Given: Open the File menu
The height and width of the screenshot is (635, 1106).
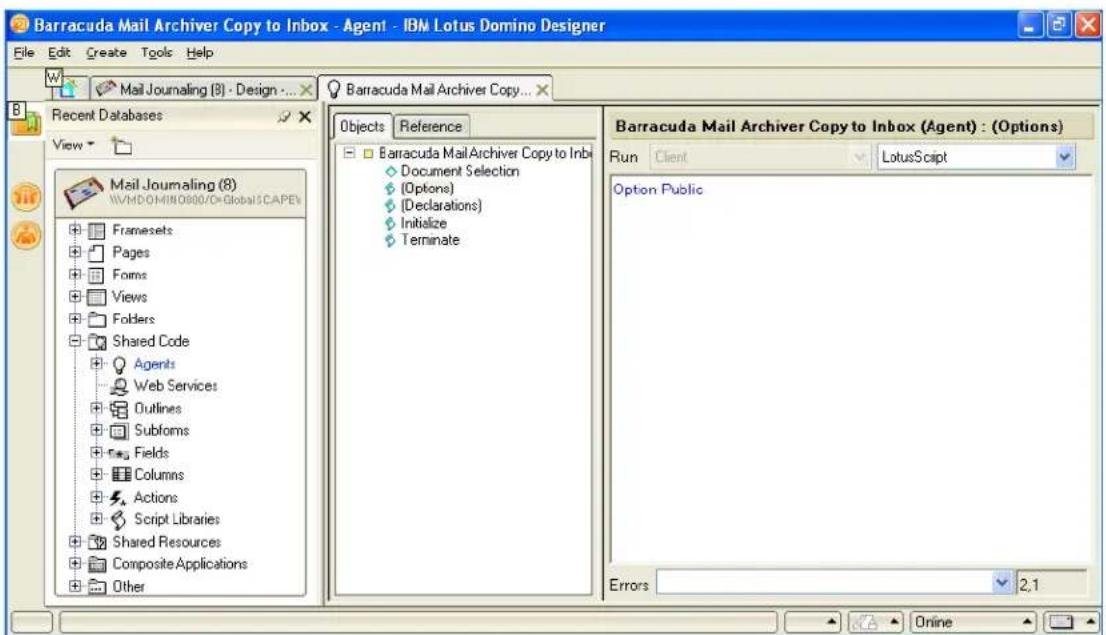Looking at the screenshot, I should (x=23, y=53).
